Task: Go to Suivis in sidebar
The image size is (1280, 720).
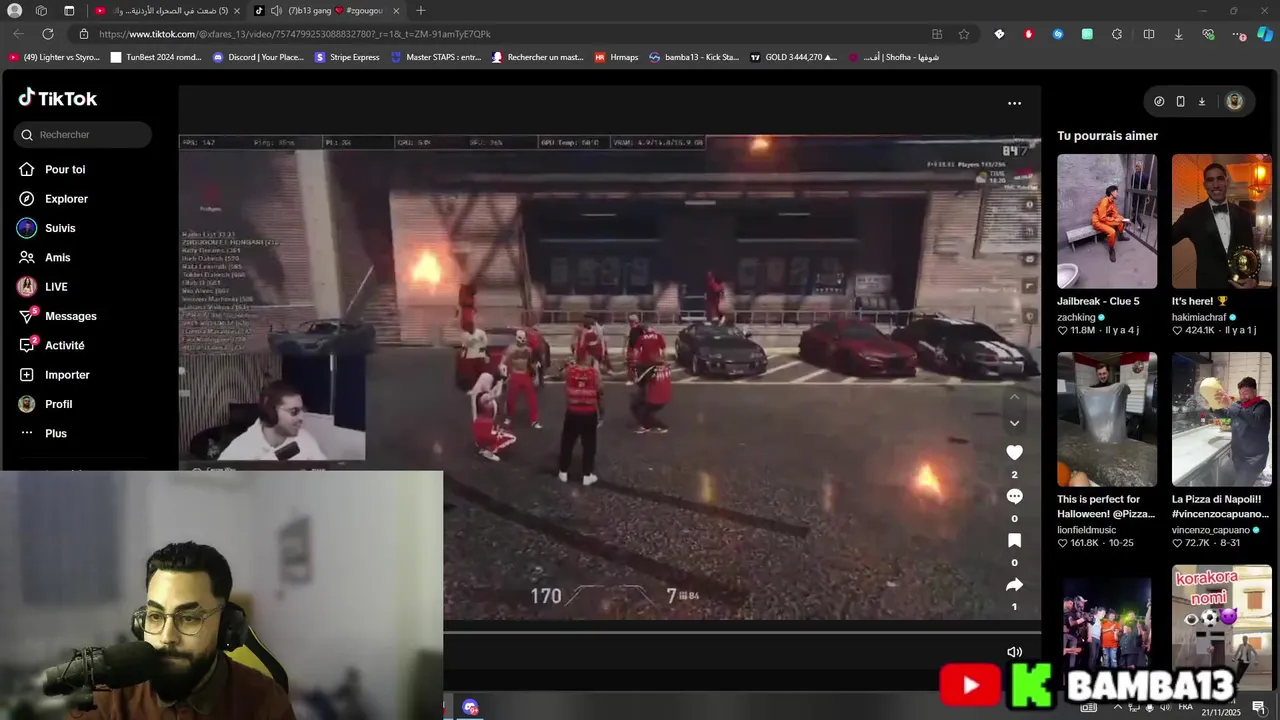Action: [x=46, y=228]
